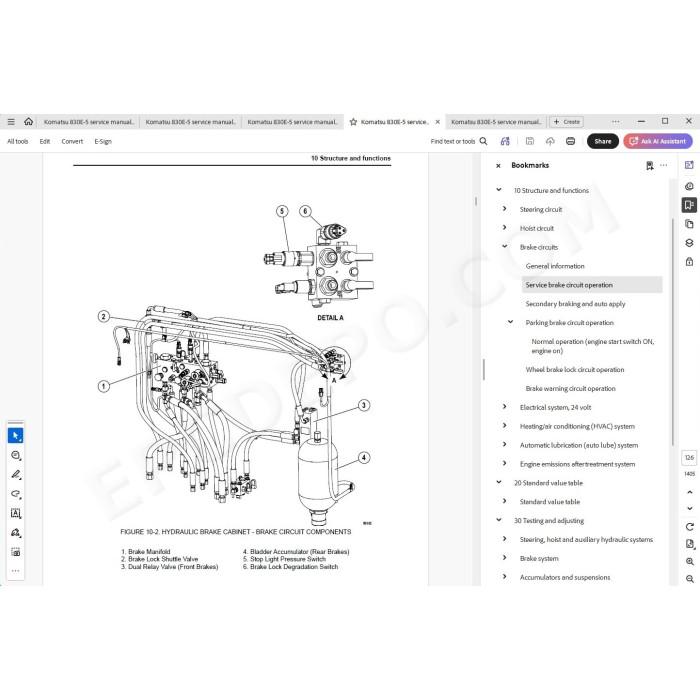Screen dimensions: 700x700
Task: Open Wheel brake lock circuit operation bookmark
Action: pos(575,370)
